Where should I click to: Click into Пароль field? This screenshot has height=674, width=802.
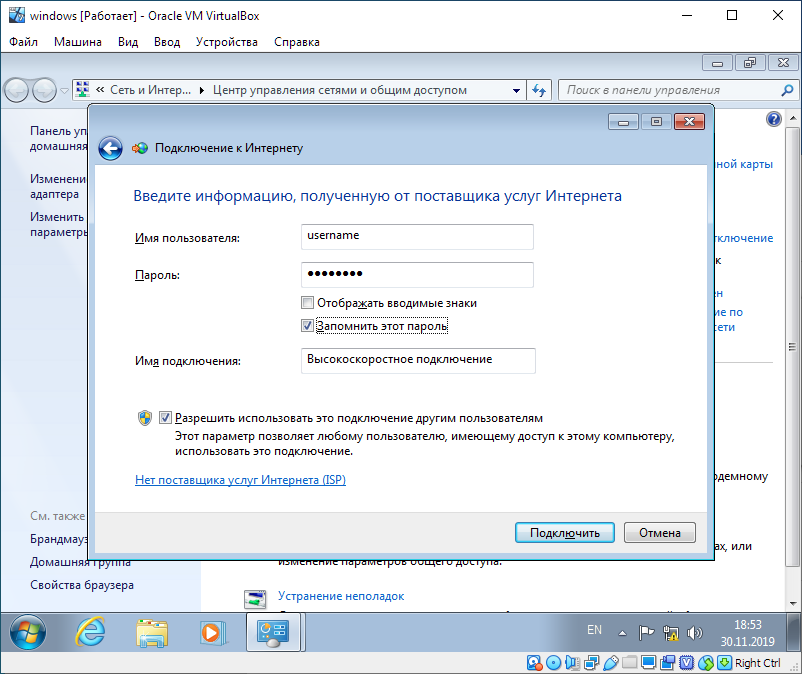coord(417,275)
